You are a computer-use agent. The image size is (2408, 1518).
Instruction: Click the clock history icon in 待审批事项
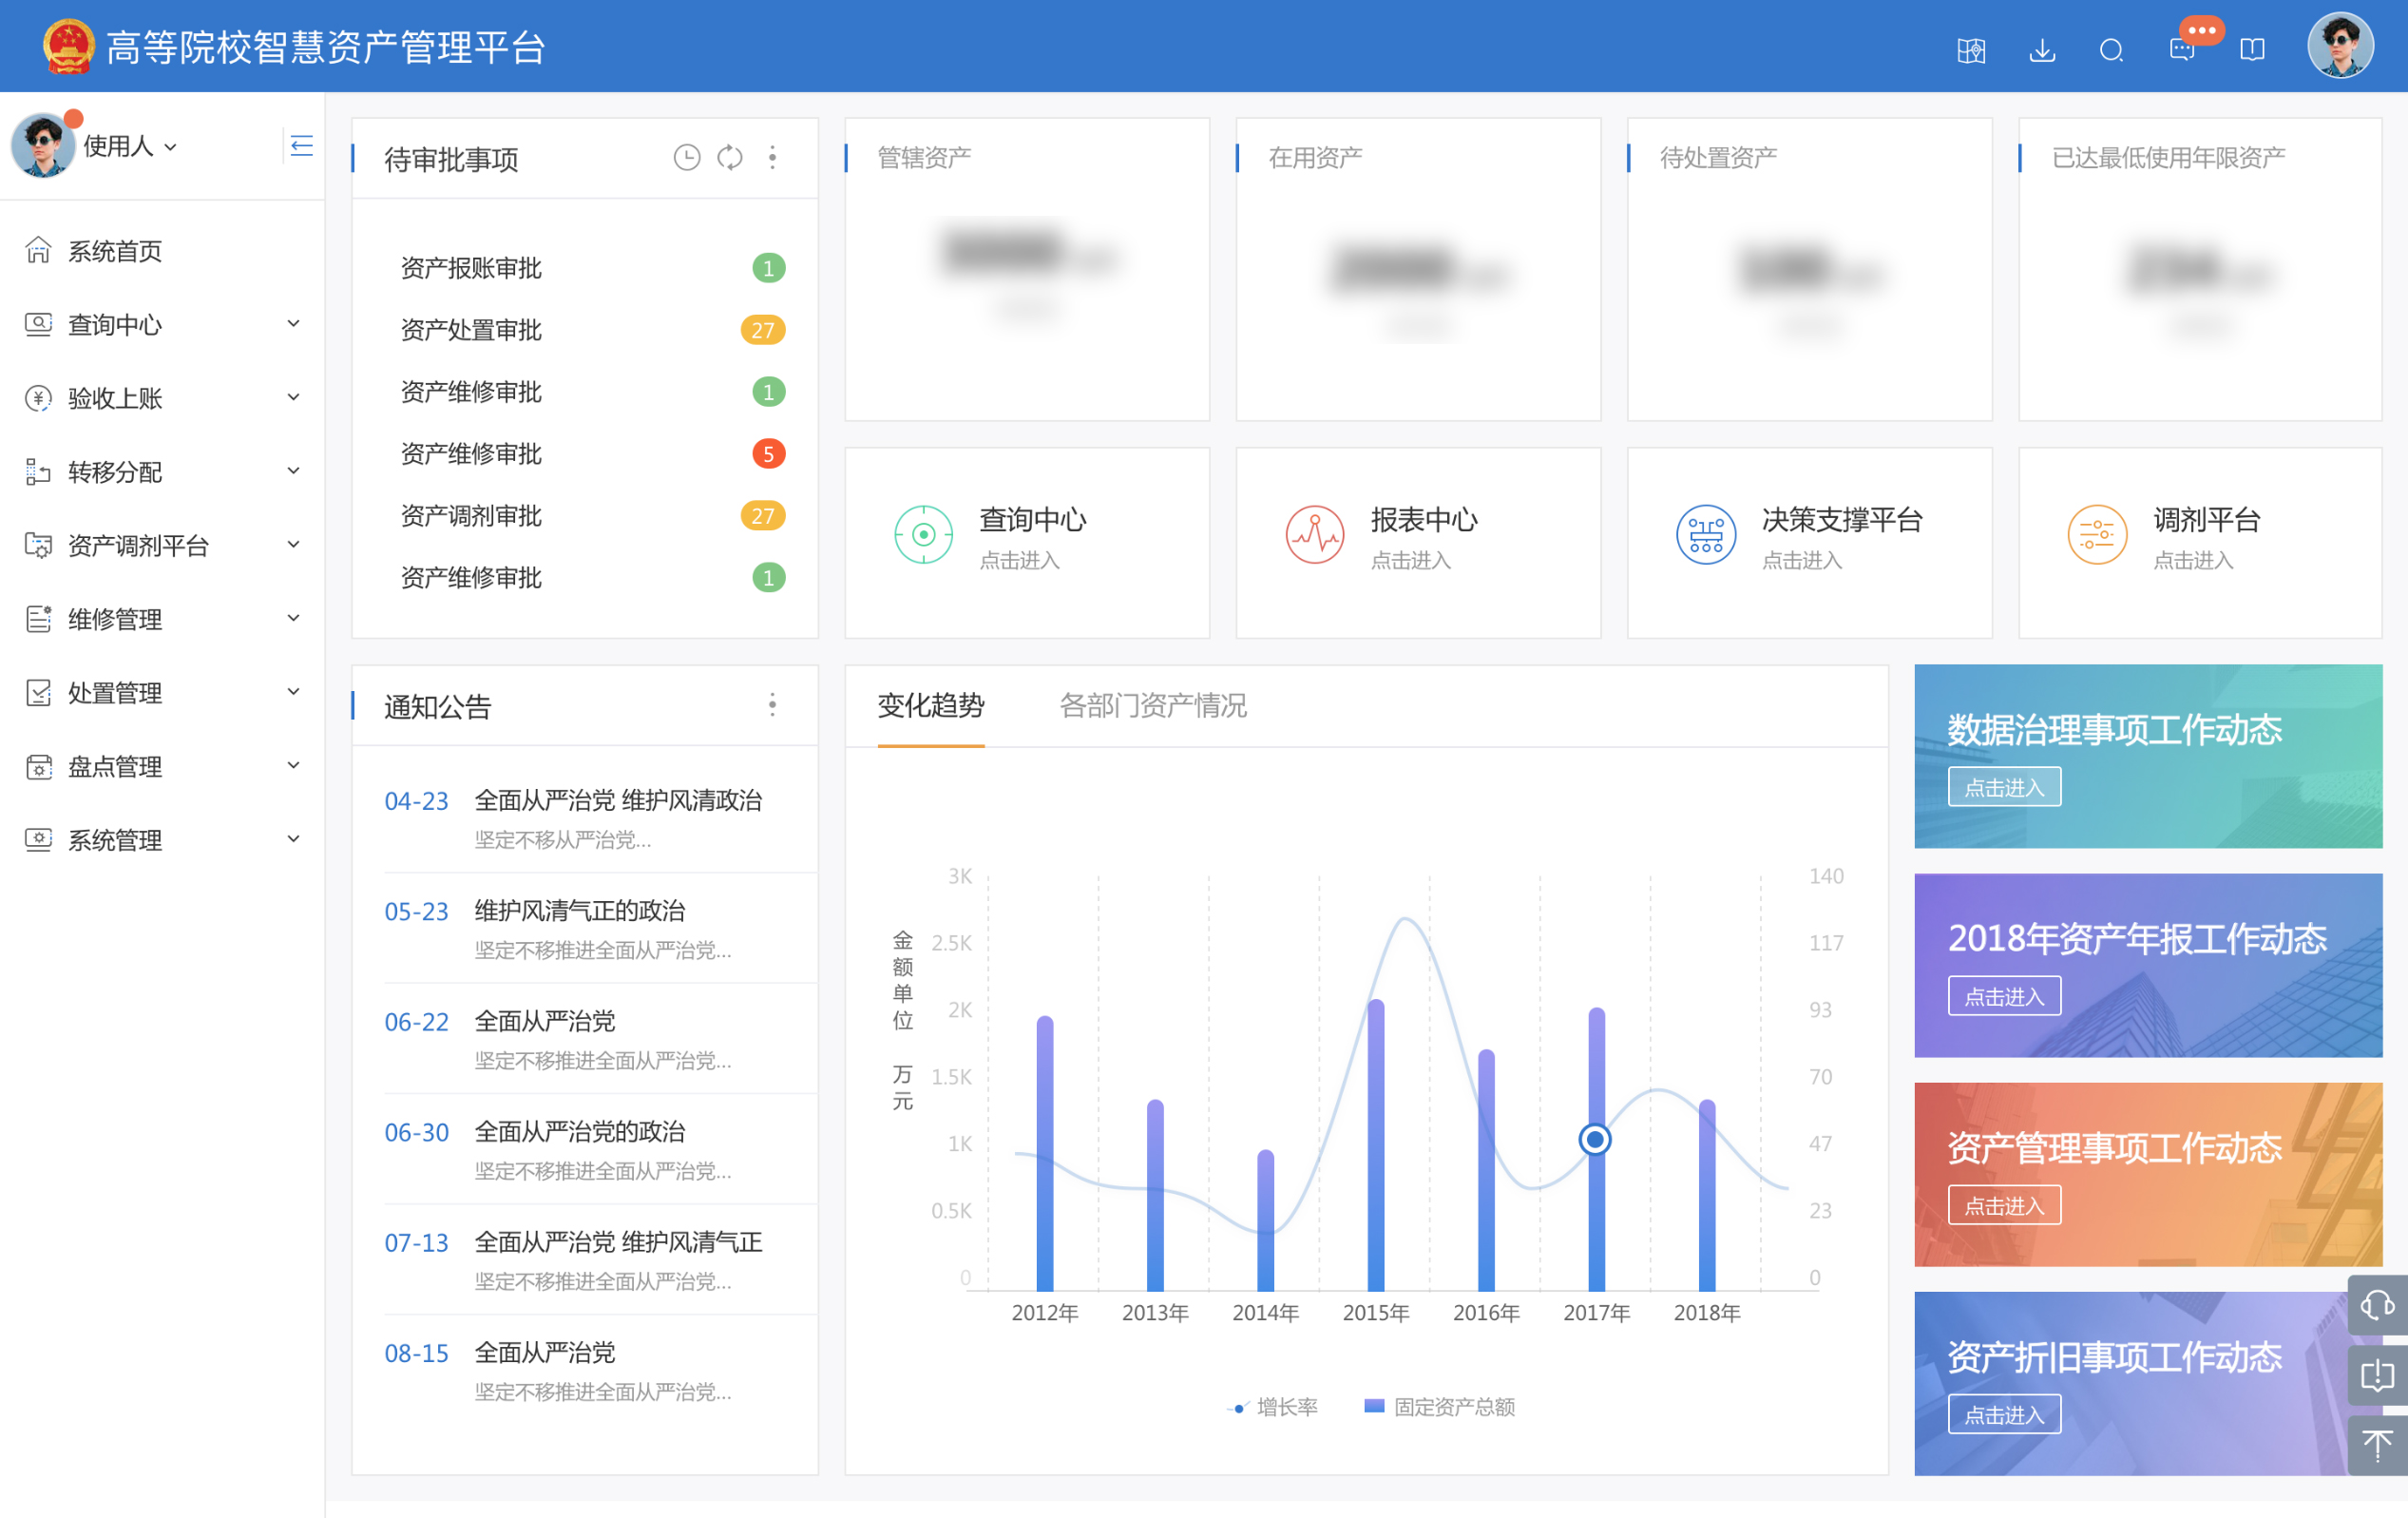(686, 157)
